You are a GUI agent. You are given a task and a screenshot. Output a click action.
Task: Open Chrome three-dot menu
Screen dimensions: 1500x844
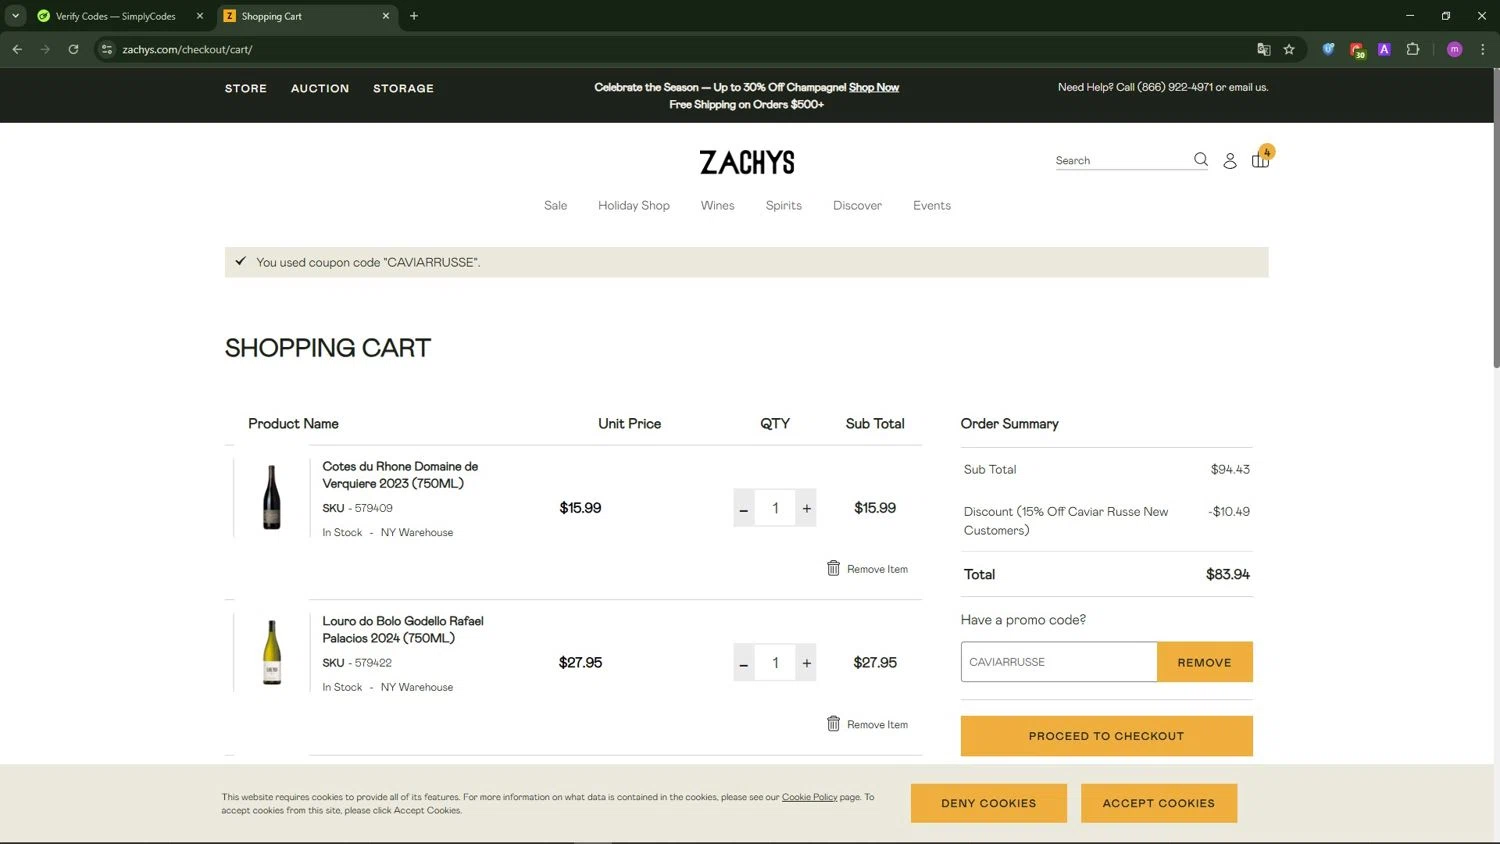(1483, 49)
